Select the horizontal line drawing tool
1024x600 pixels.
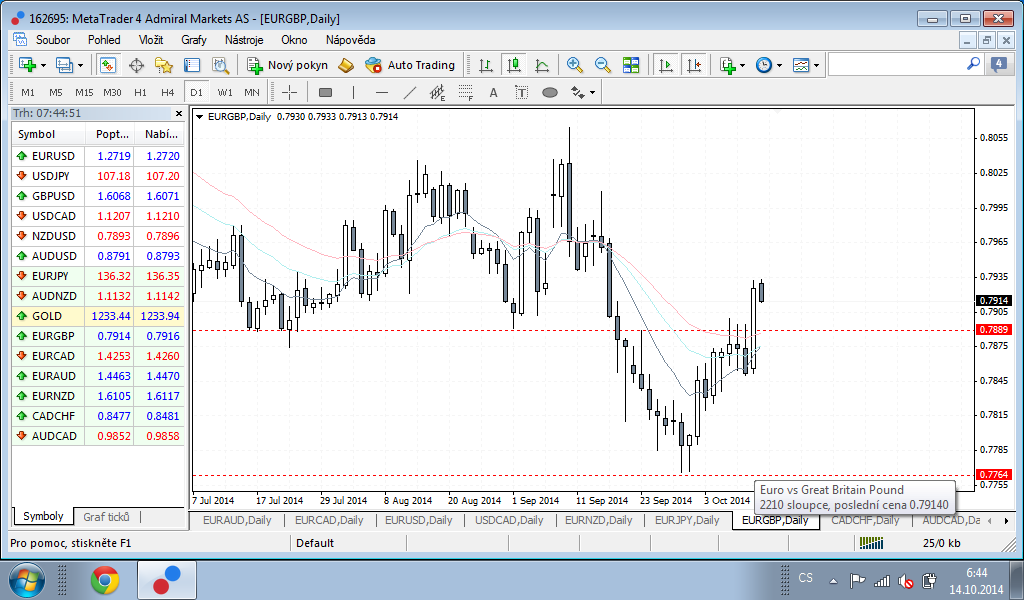[381, 92]
